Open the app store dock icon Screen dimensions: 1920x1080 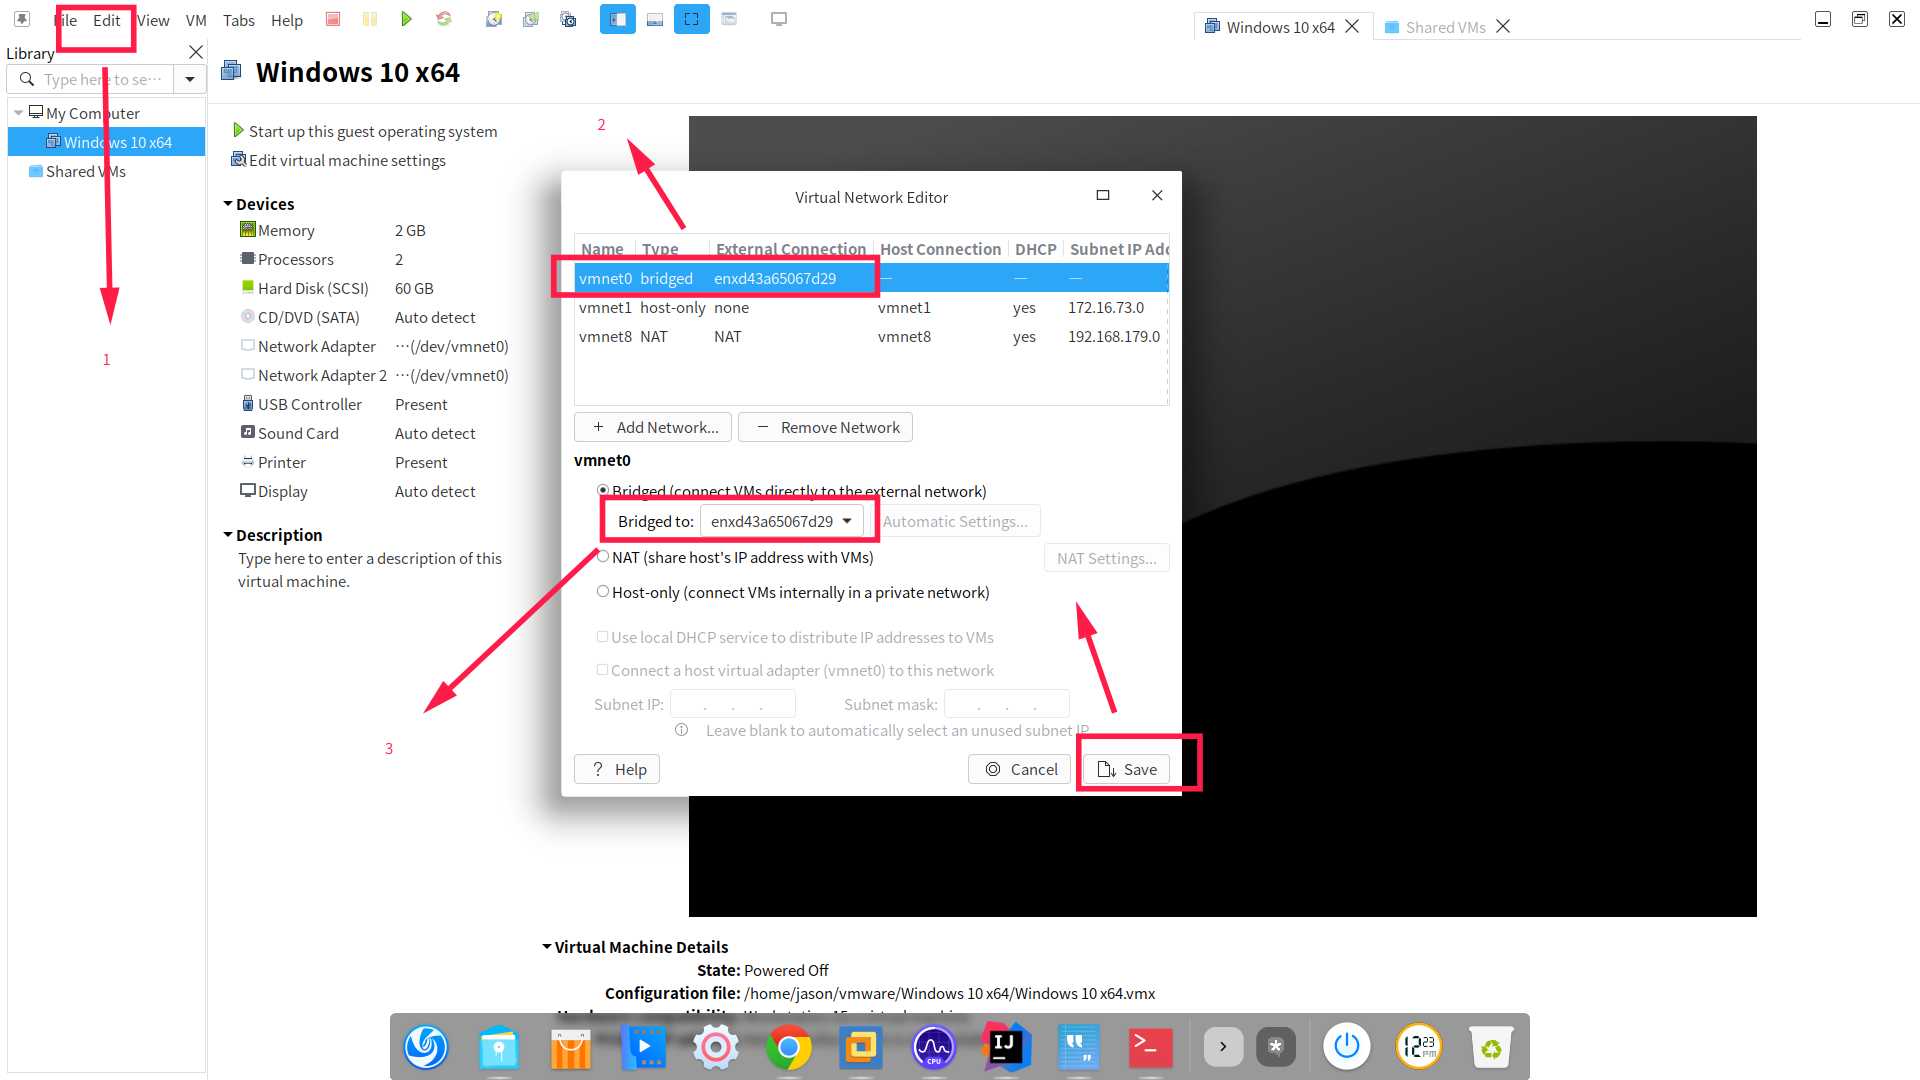571,1047
